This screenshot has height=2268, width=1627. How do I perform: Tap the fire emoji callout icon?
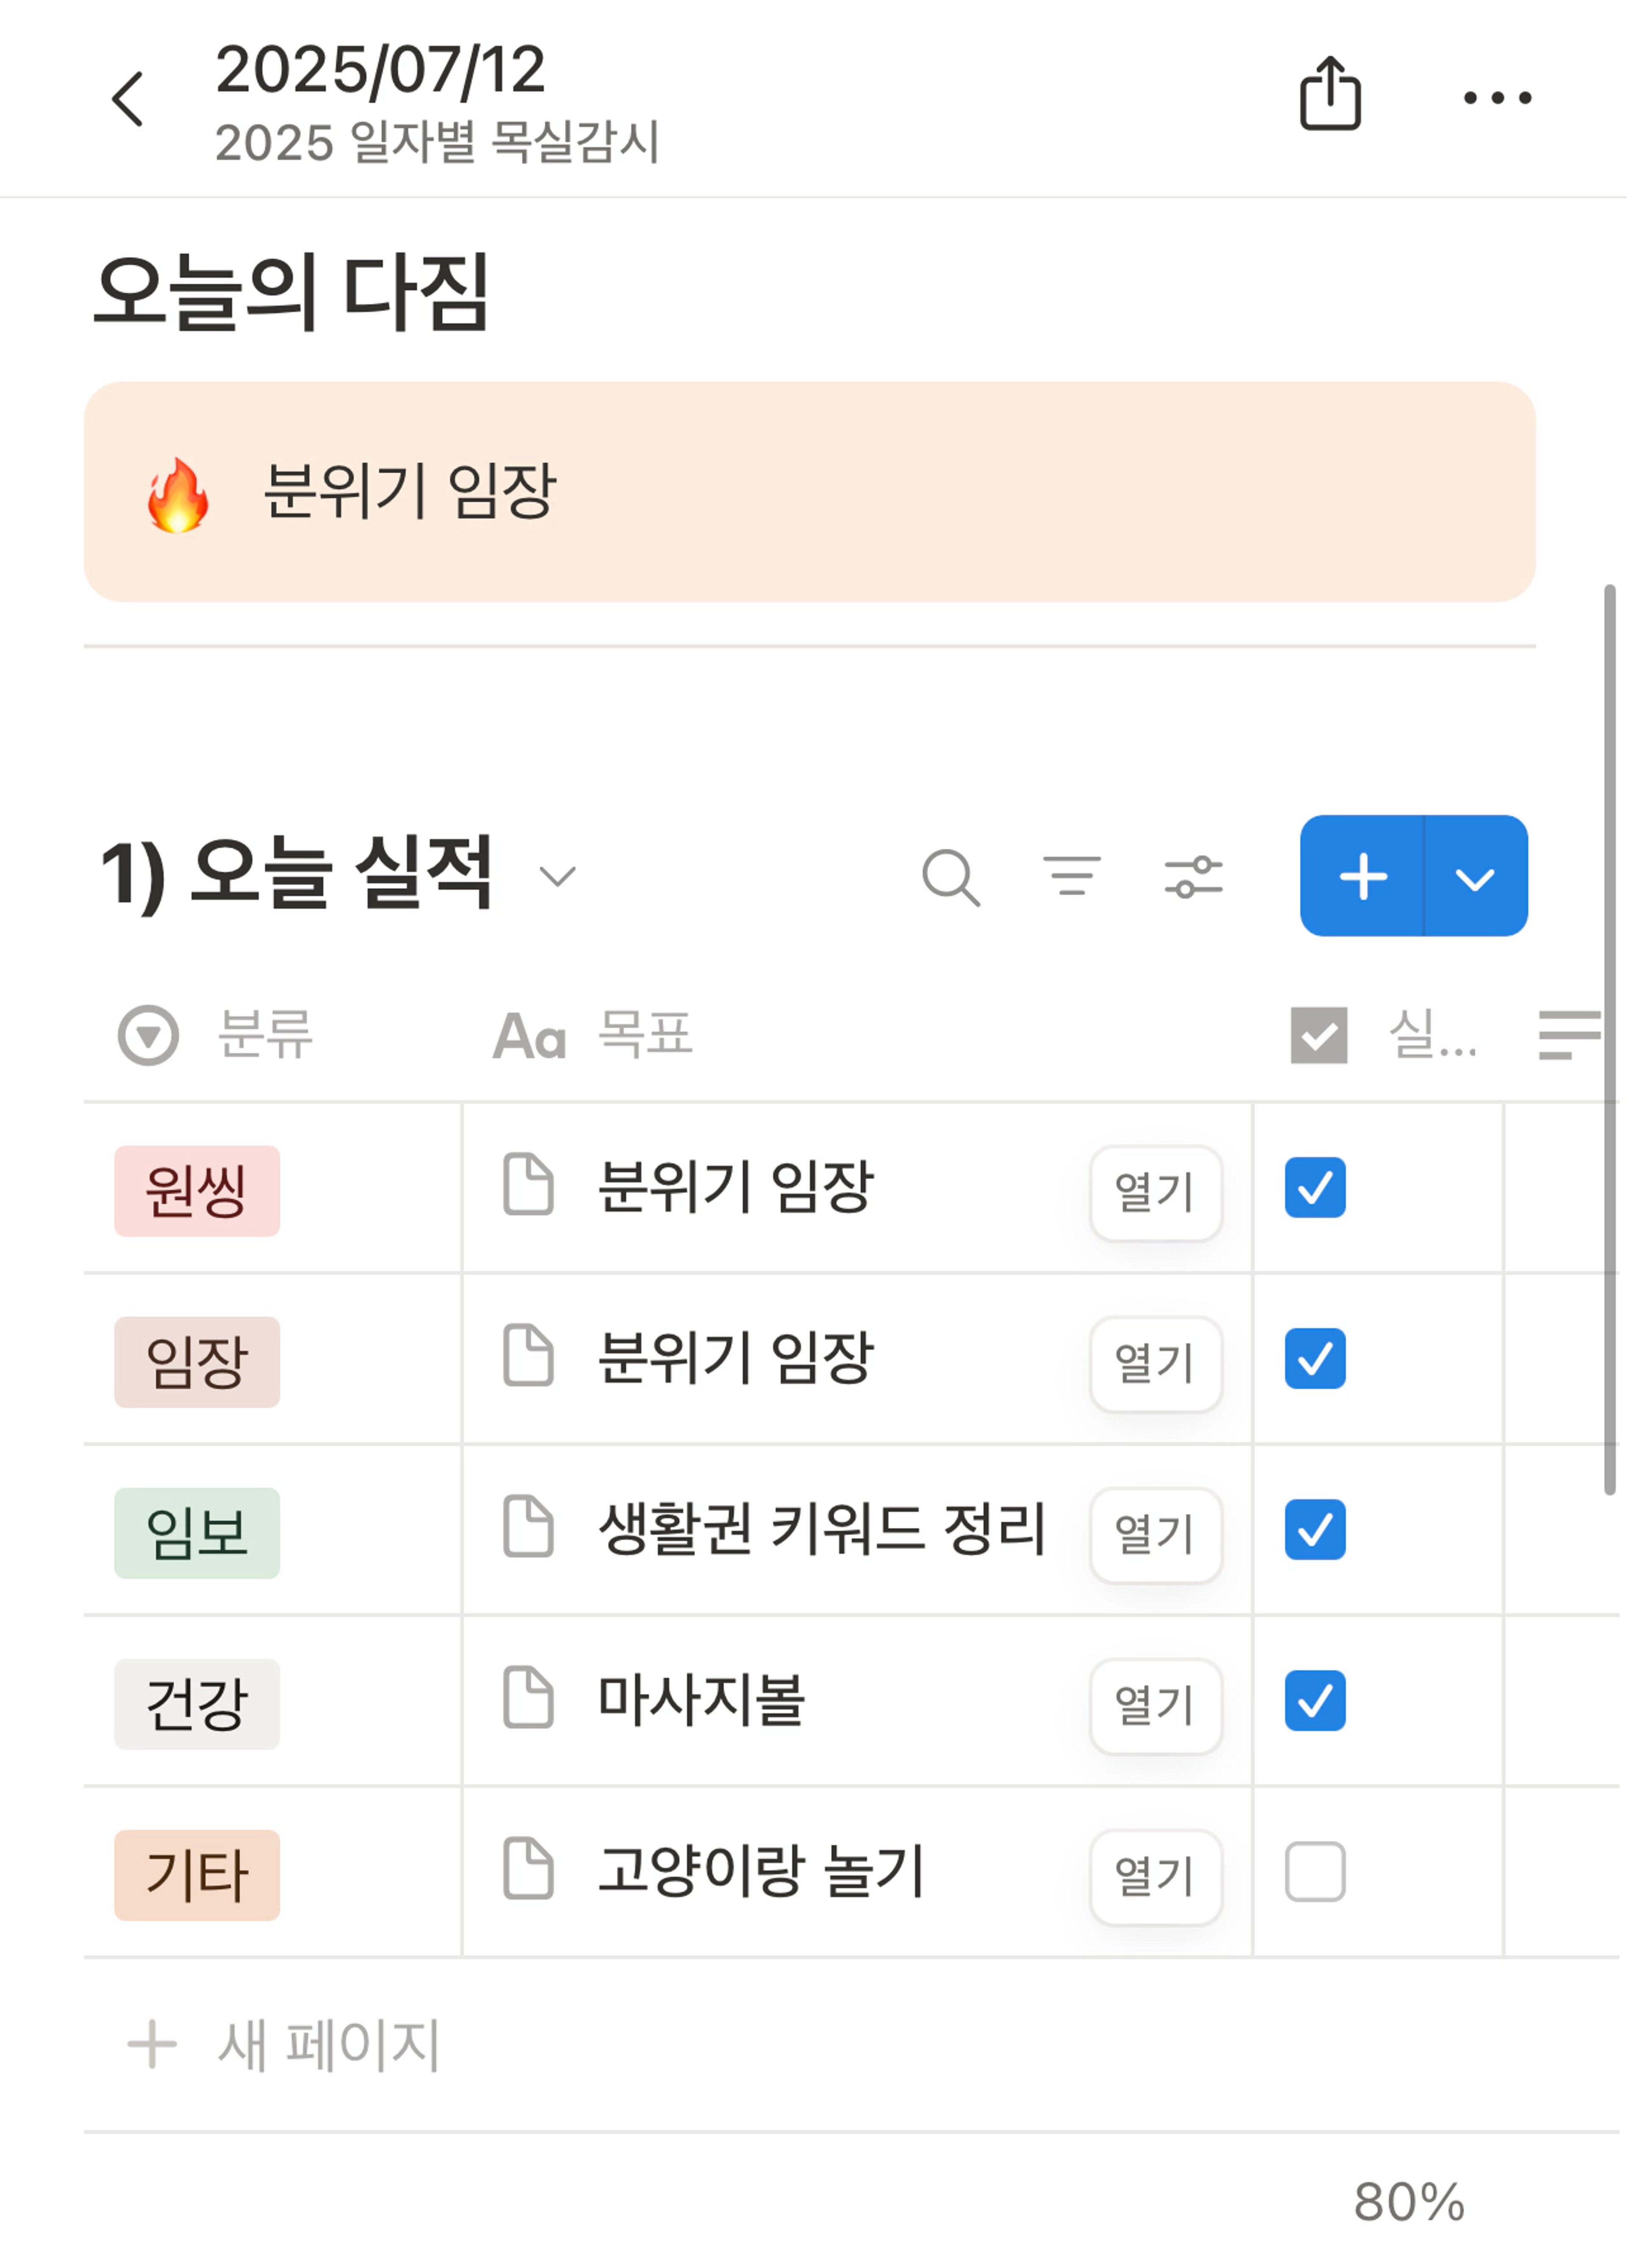click(178, 494)
